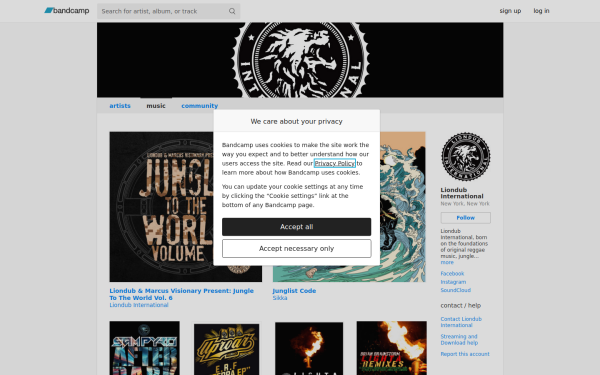Open Streaming and Download help link
This screenshot has width=600, height=375.
coord(459,340)
